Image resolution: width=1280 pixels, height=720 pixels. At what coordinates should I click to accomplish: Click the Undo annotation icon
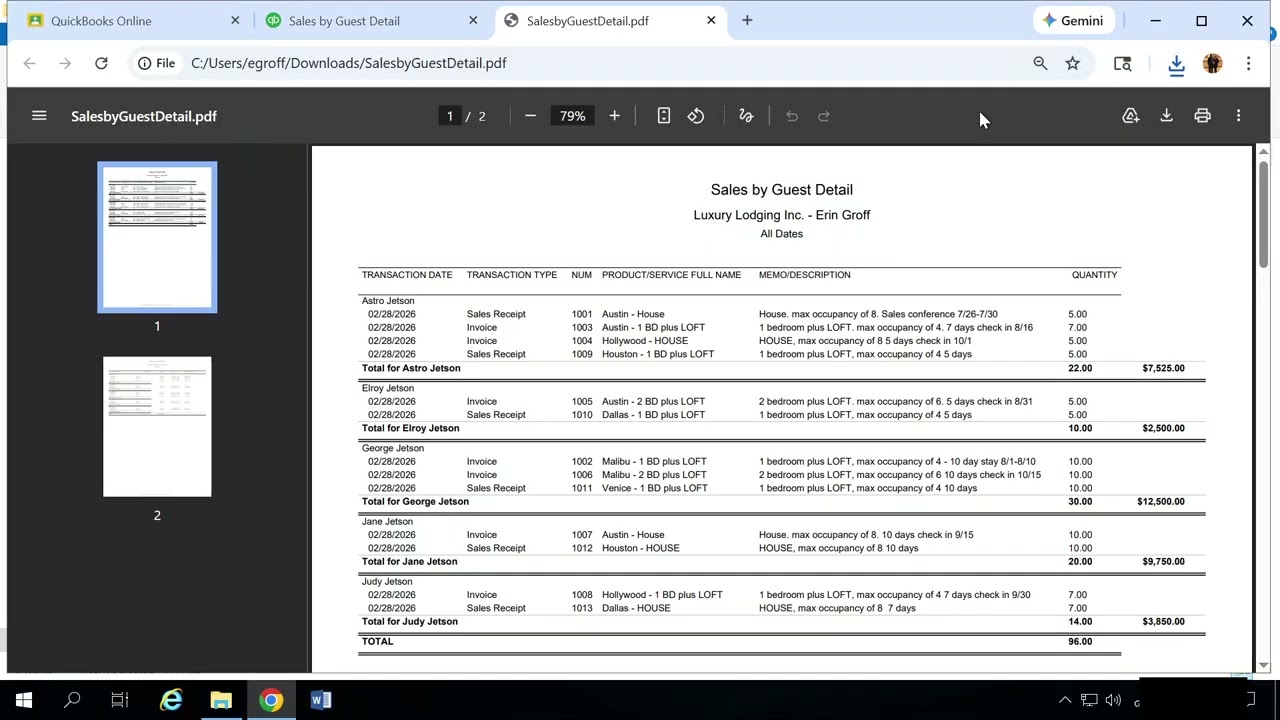pyautogui.click(x=792, y=116)
